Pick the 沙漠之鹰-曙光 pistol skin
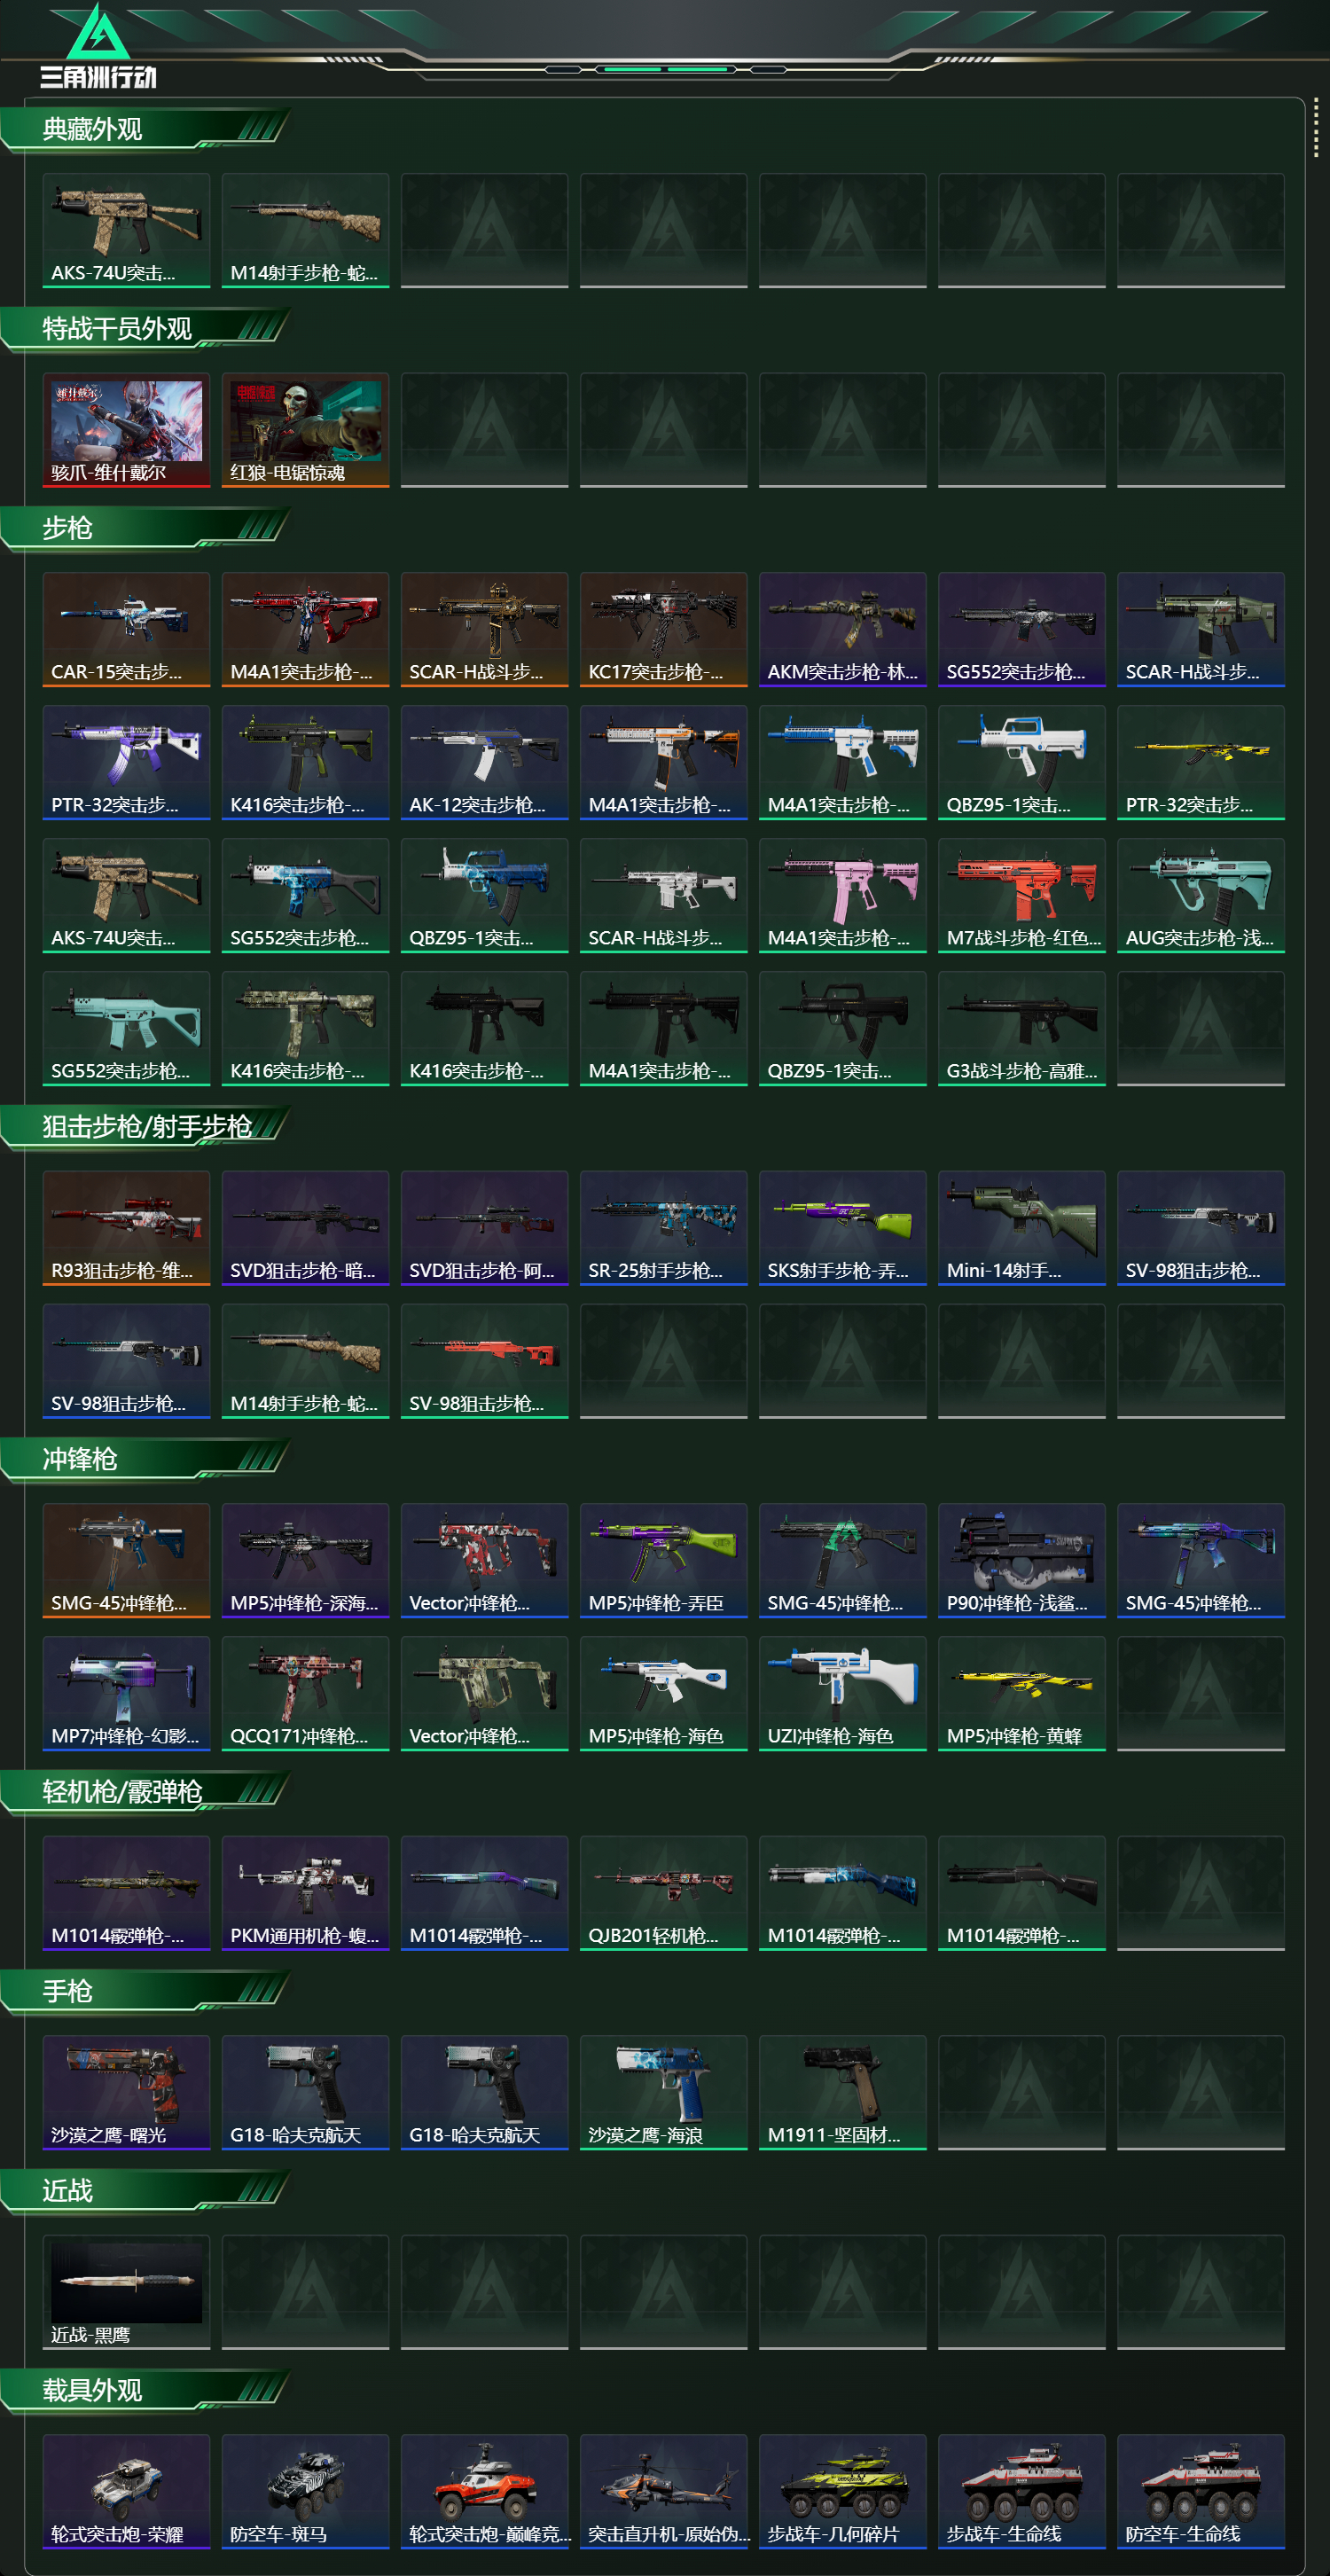 click(x=126, y=2092)
